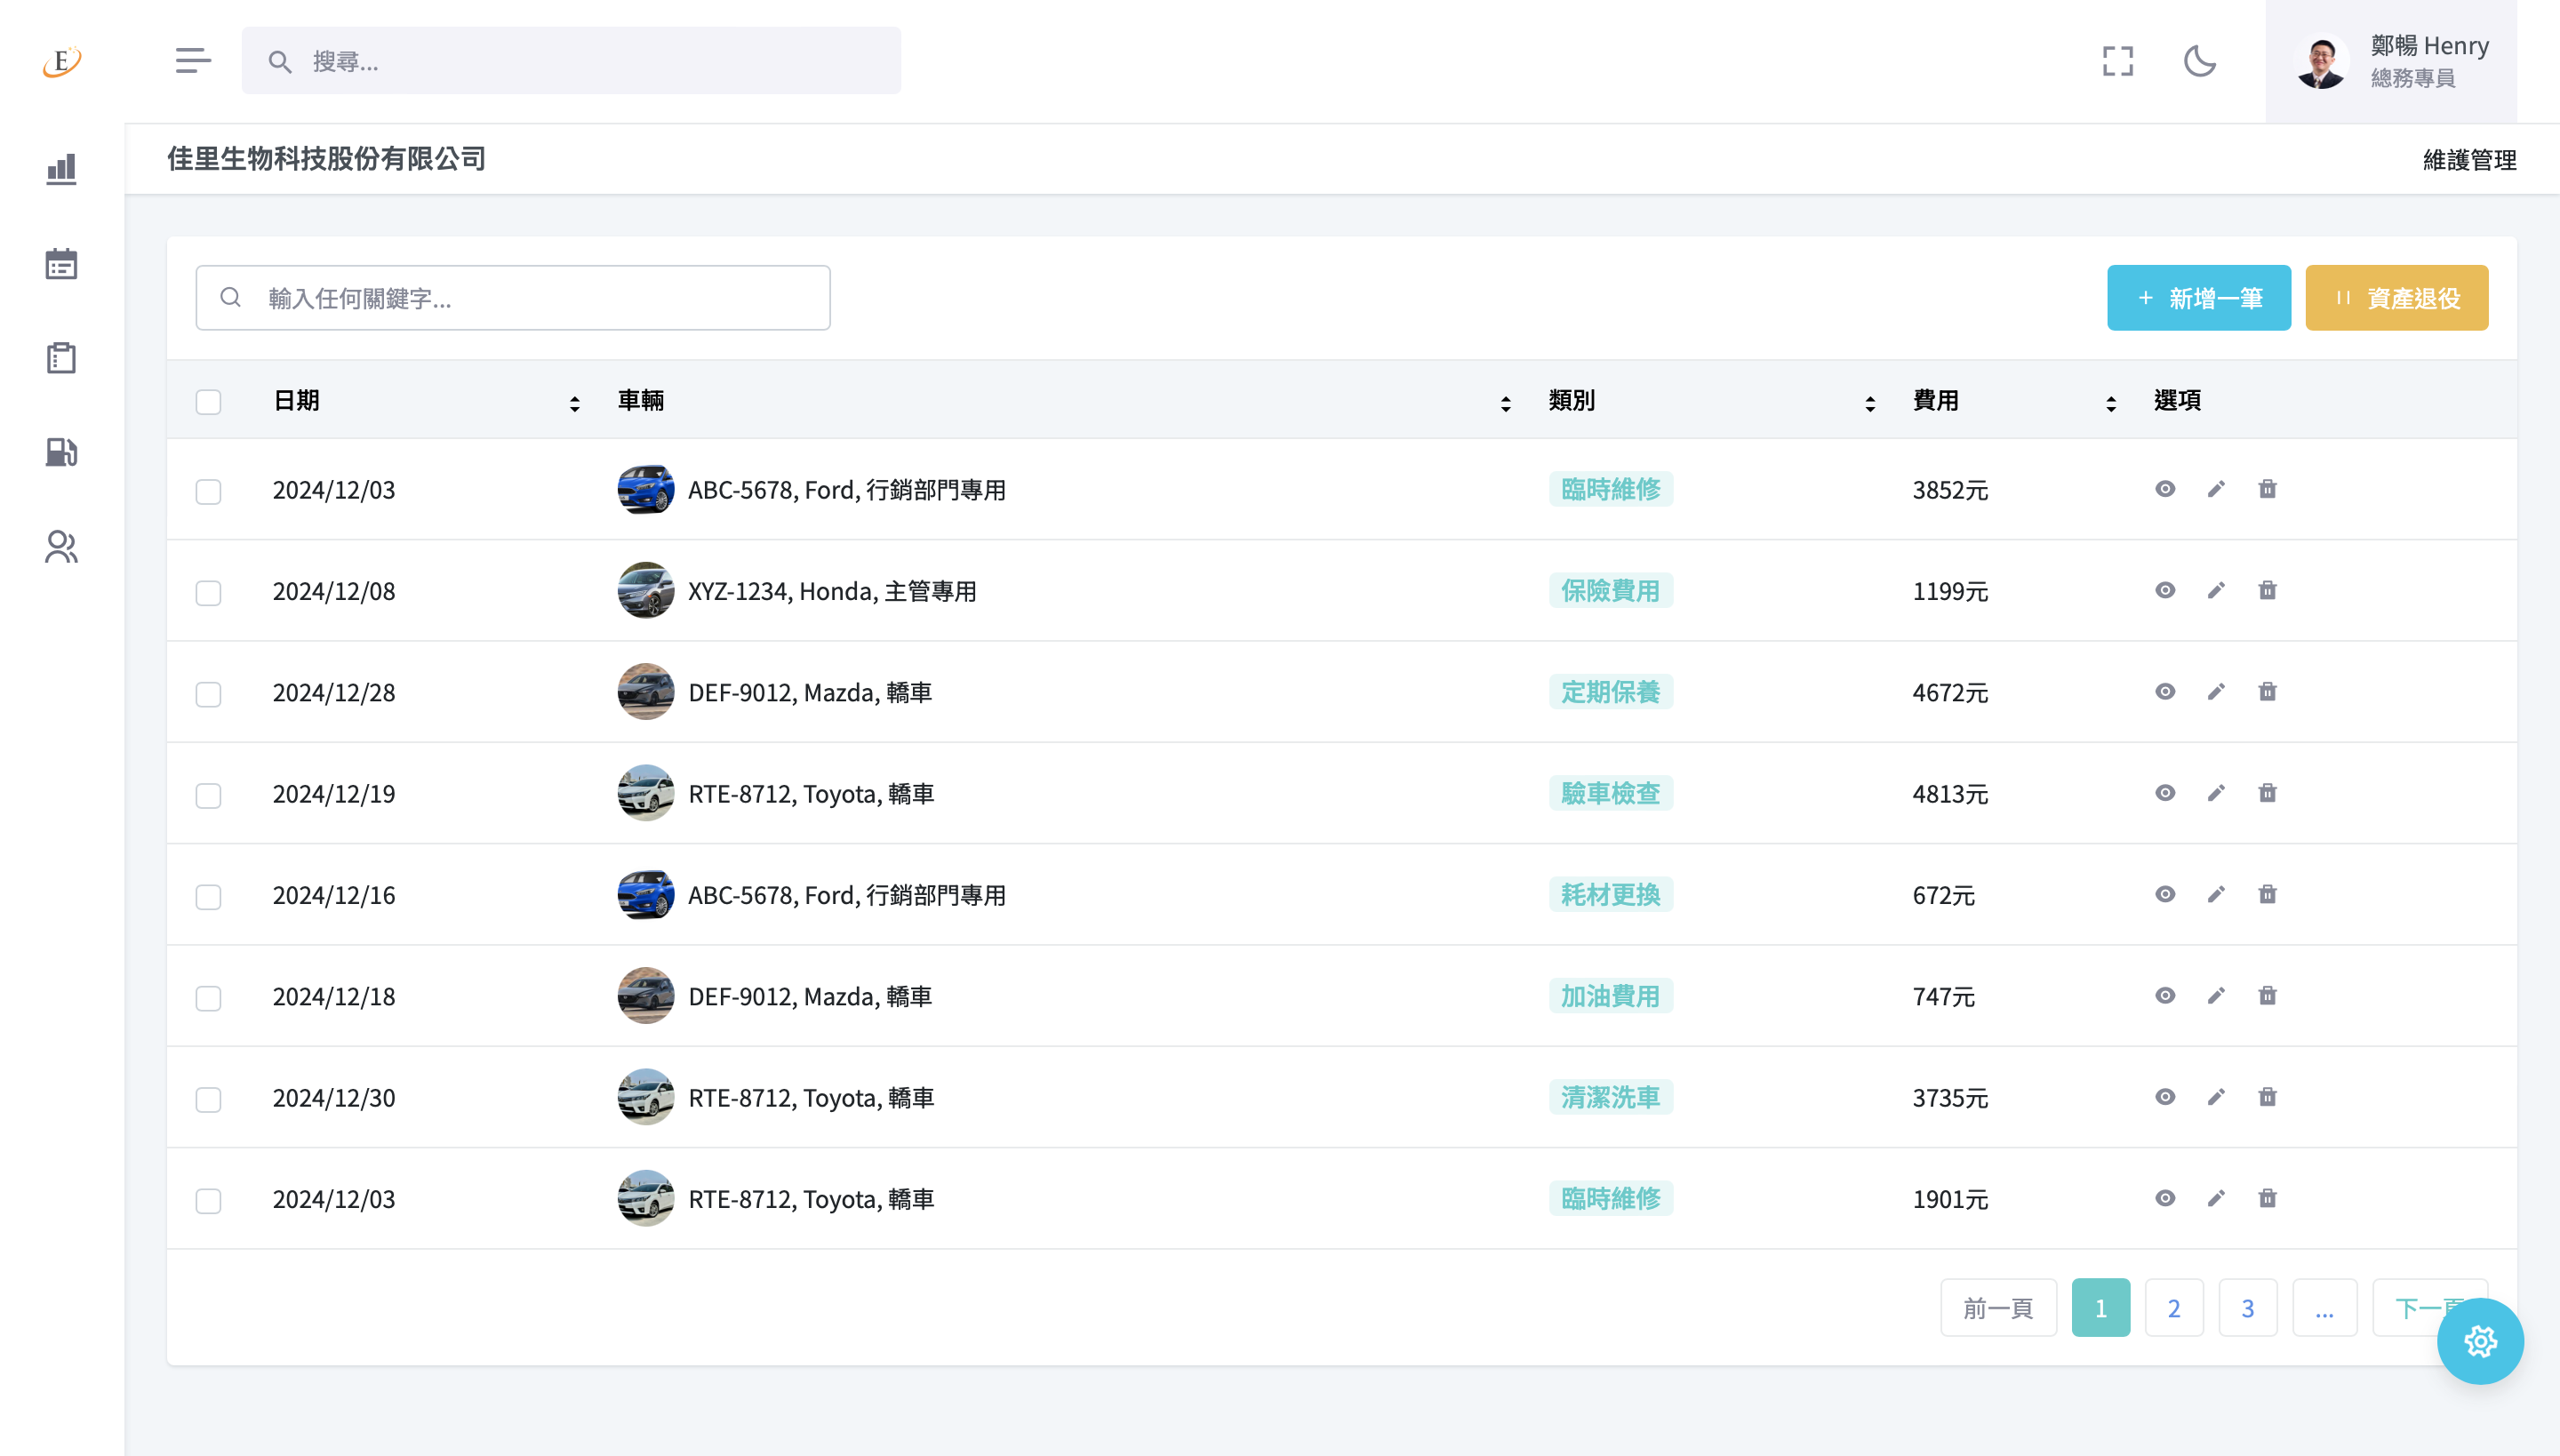The height and width of the screenshot is (1456, 2560).
Task: Edit the 3735元 清潔洗車 record
Action: coord(2216,1097)
